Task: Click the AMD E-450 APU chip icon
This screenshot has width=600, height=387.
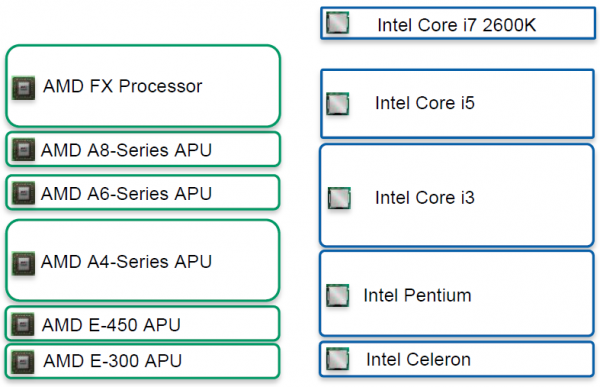Action: tap(23, 324)
